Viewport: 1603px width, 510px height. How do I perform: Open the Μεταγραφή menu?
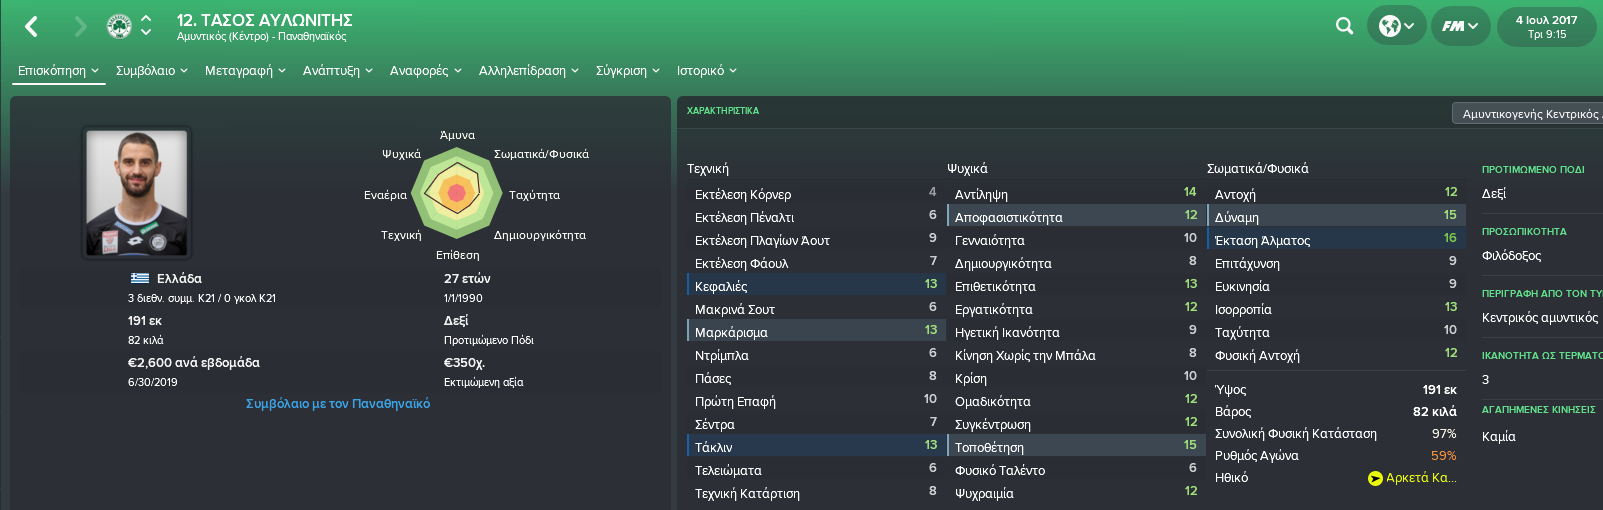click(245, 71)
